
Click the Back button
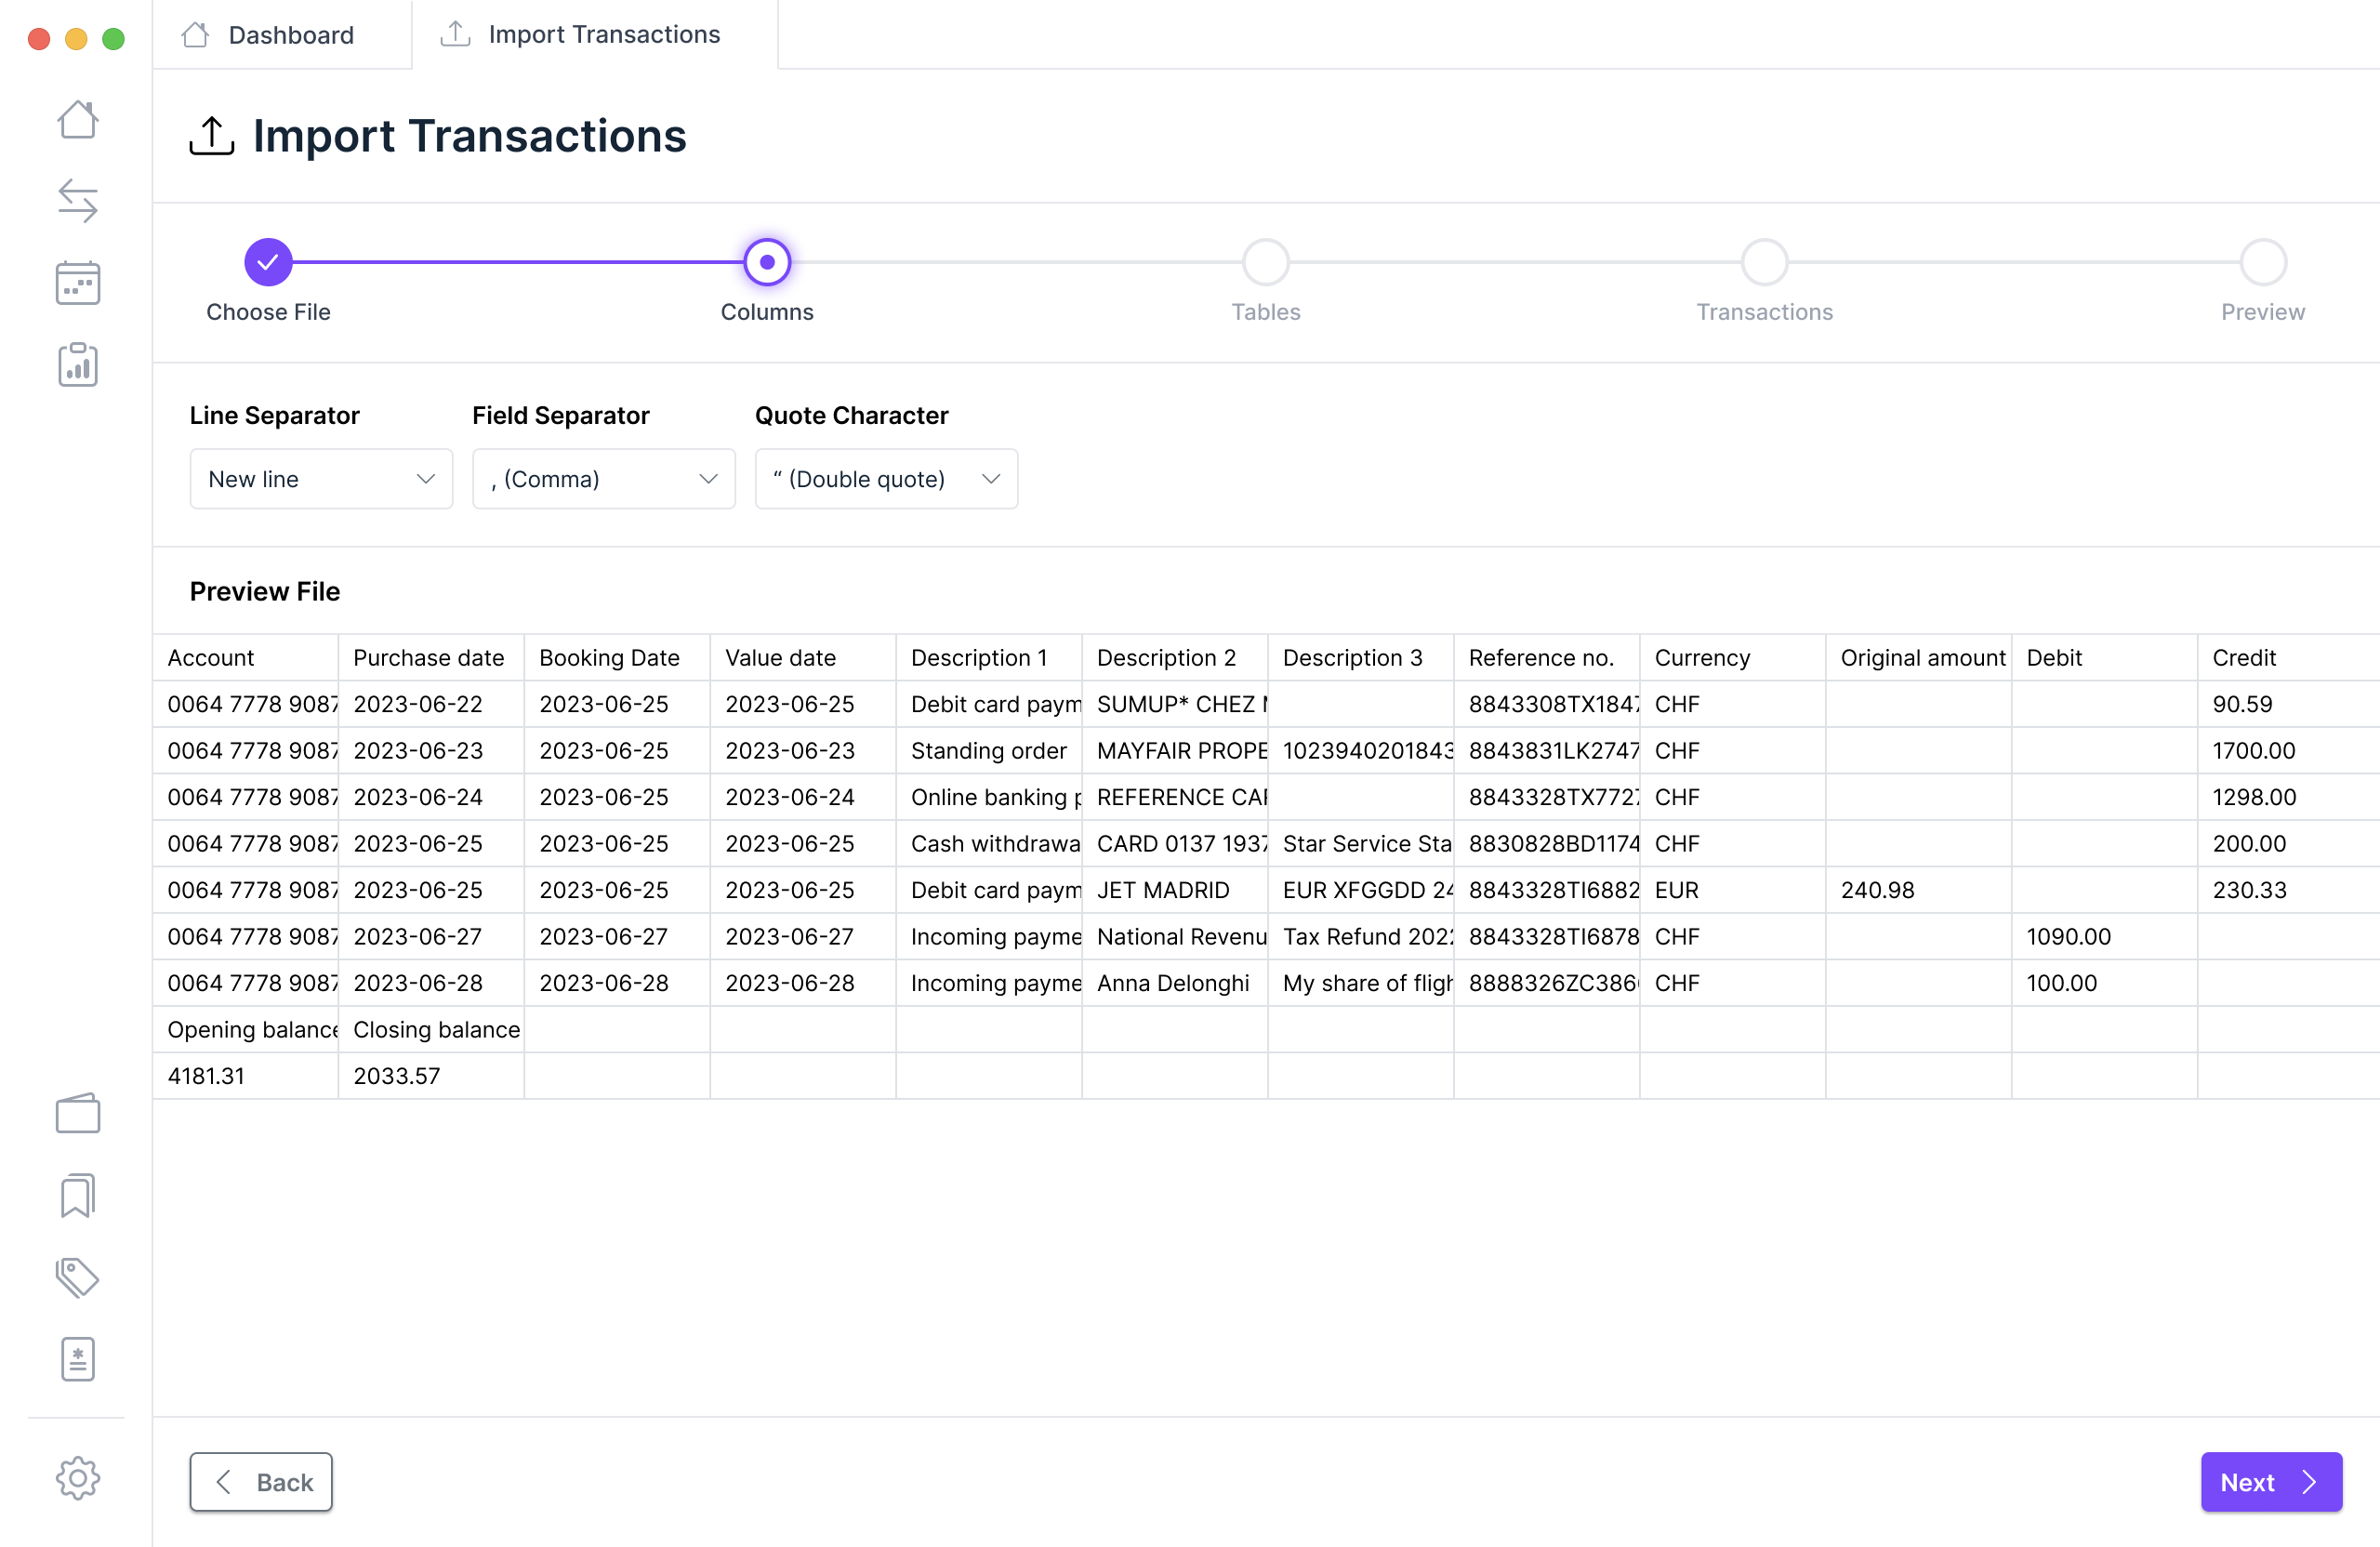pyautogui.click(x=261, y=1482)
